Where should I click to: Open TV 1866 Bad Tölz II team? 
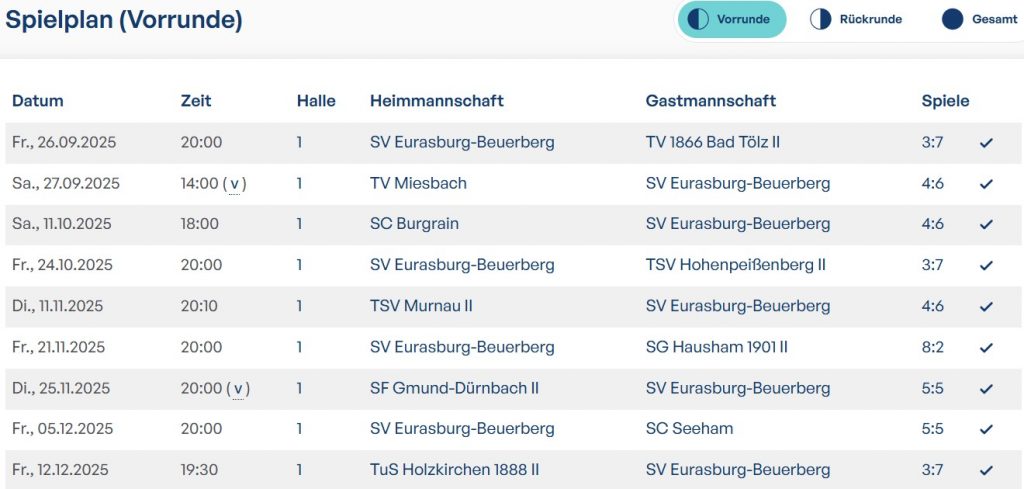tap(712, 142)
